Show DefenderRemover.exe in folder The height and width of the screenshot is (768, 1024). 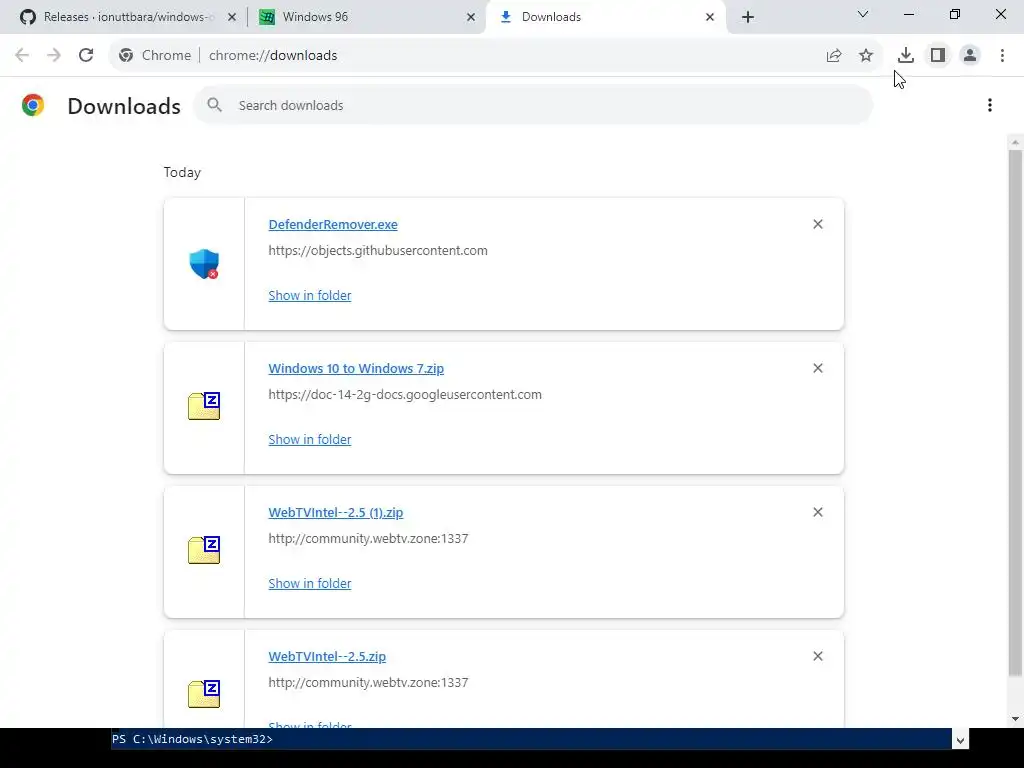pos(310,295)
